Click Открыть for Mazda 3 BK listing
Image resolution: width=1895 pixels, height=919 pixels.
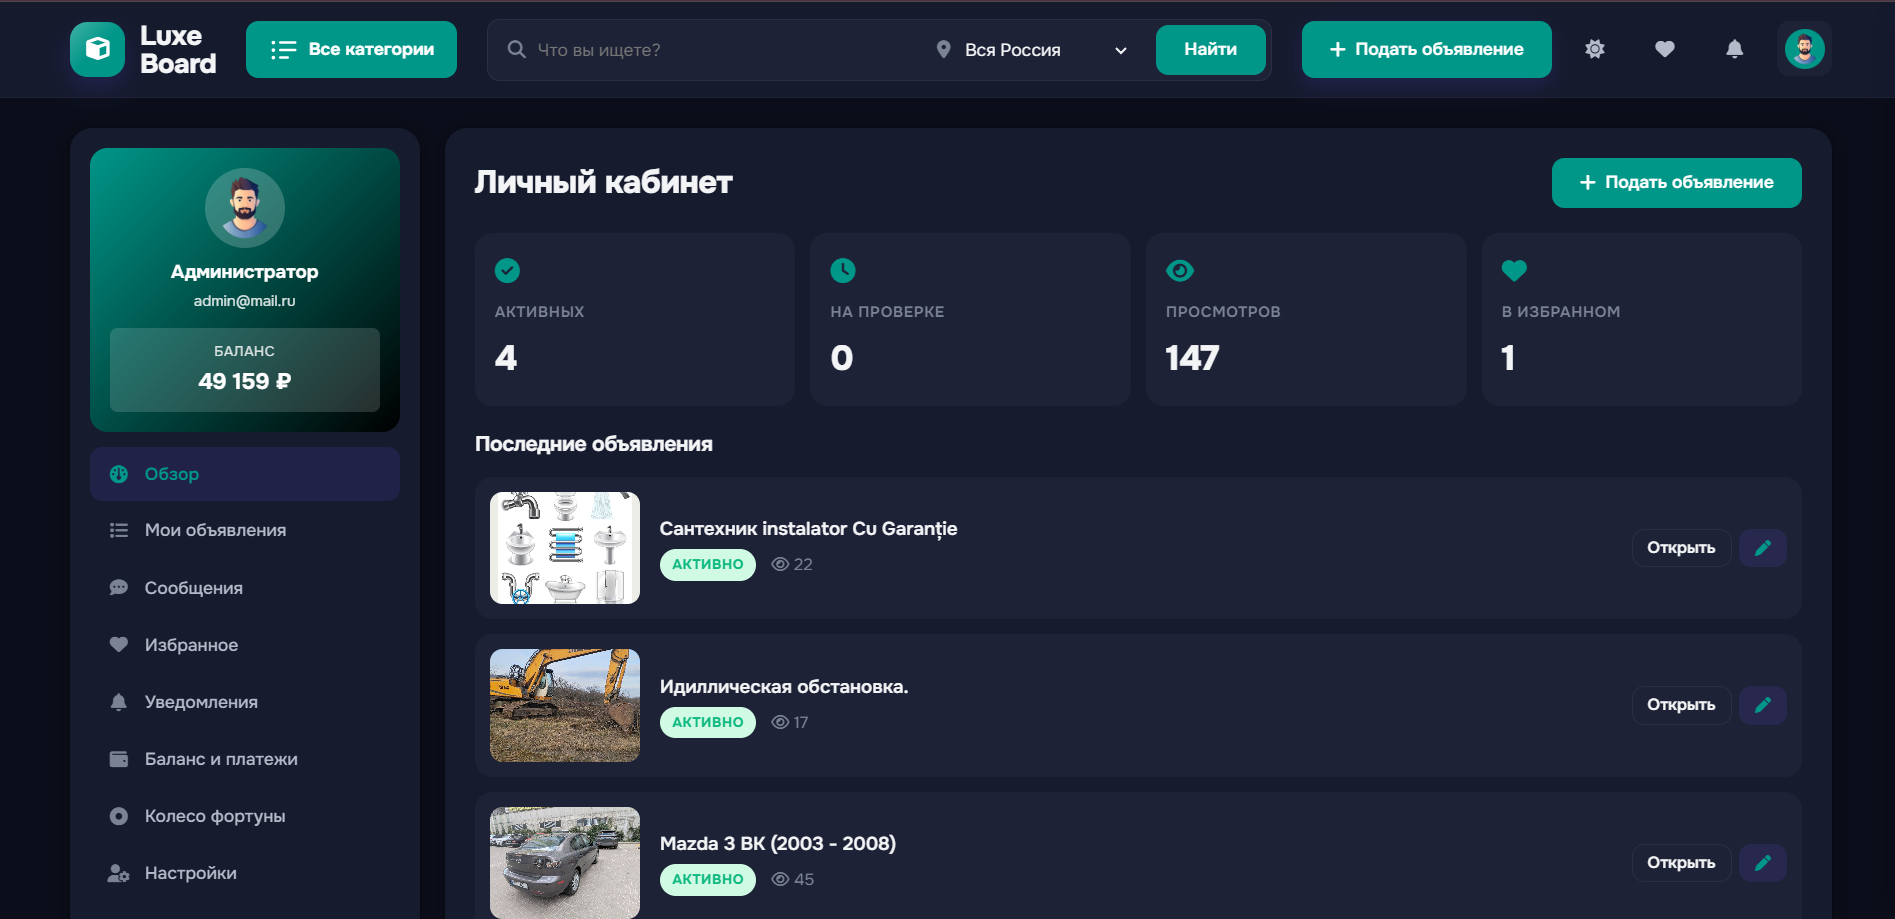click(1681, 863)
